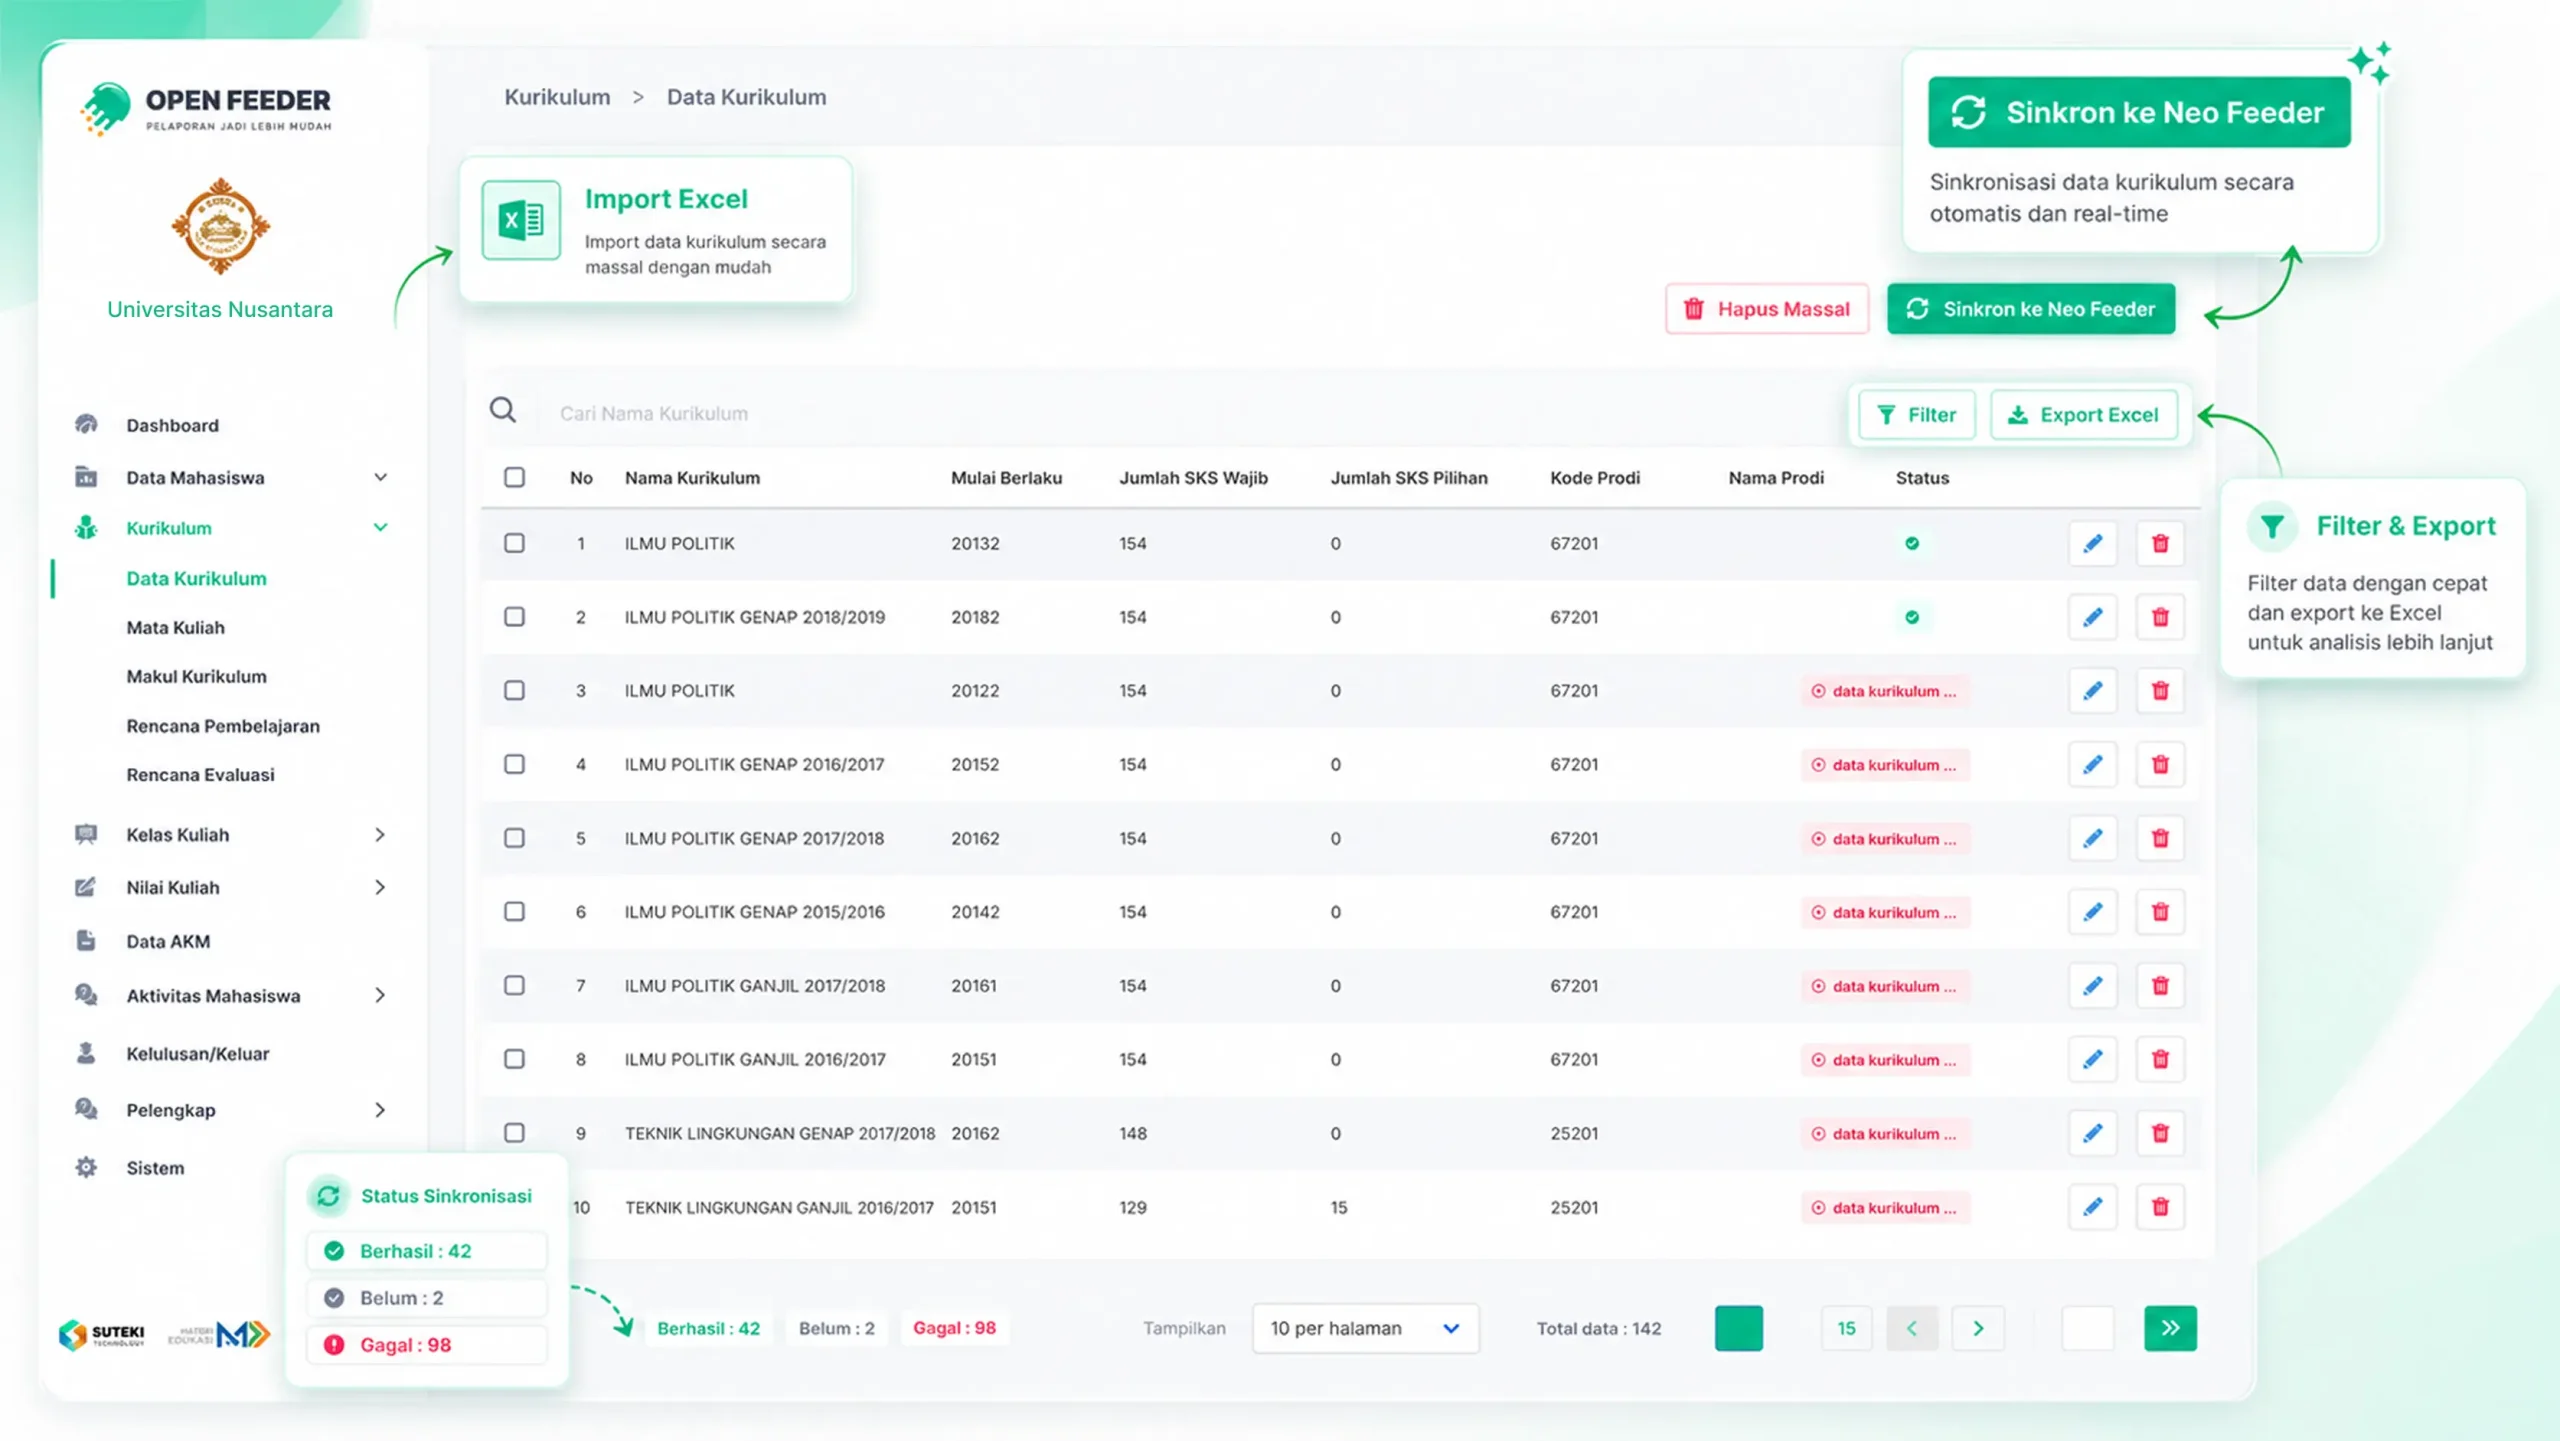Go to page 15 in pagination
The height and width of the screenshot is (1441, 2560).
(1846, 1329)
